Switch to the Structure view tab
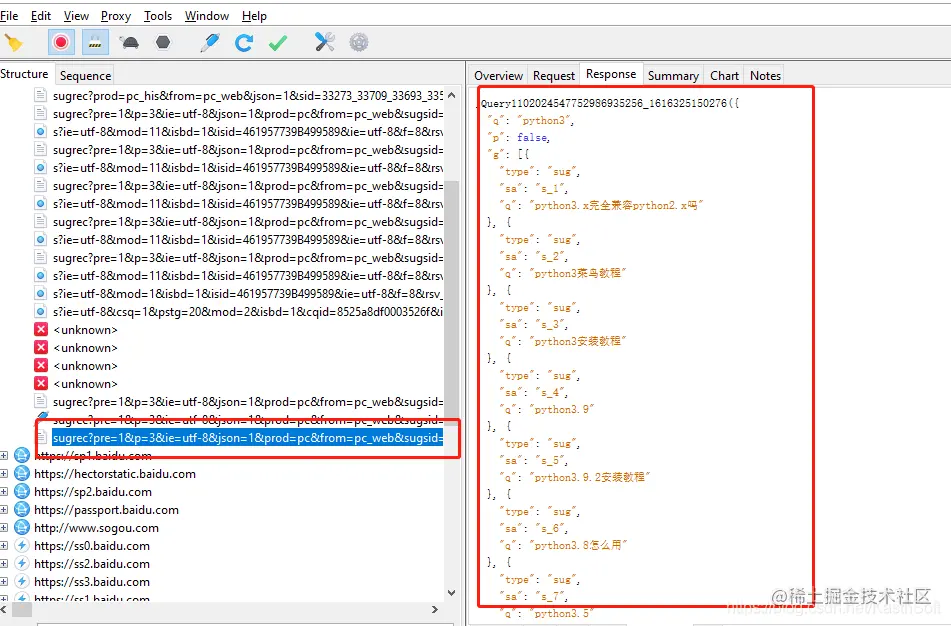Image resolution: width=951 pixels, height=626 pixels. pyautogui.click(x=24, y=74)
